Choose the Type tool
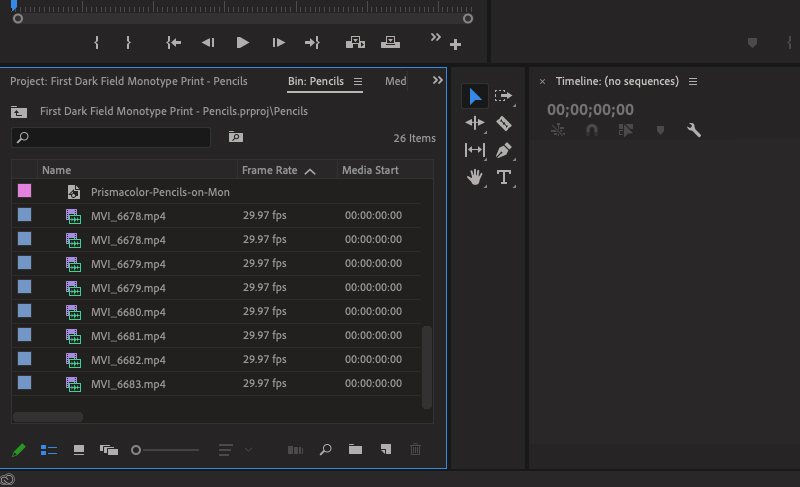 pyautogui.click(x=504, y=177)
